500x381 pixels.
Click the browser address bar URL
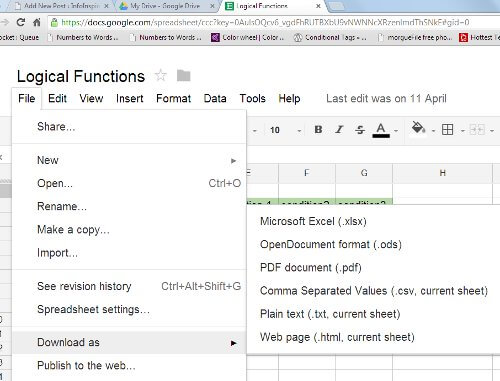(x=265, y=23)
